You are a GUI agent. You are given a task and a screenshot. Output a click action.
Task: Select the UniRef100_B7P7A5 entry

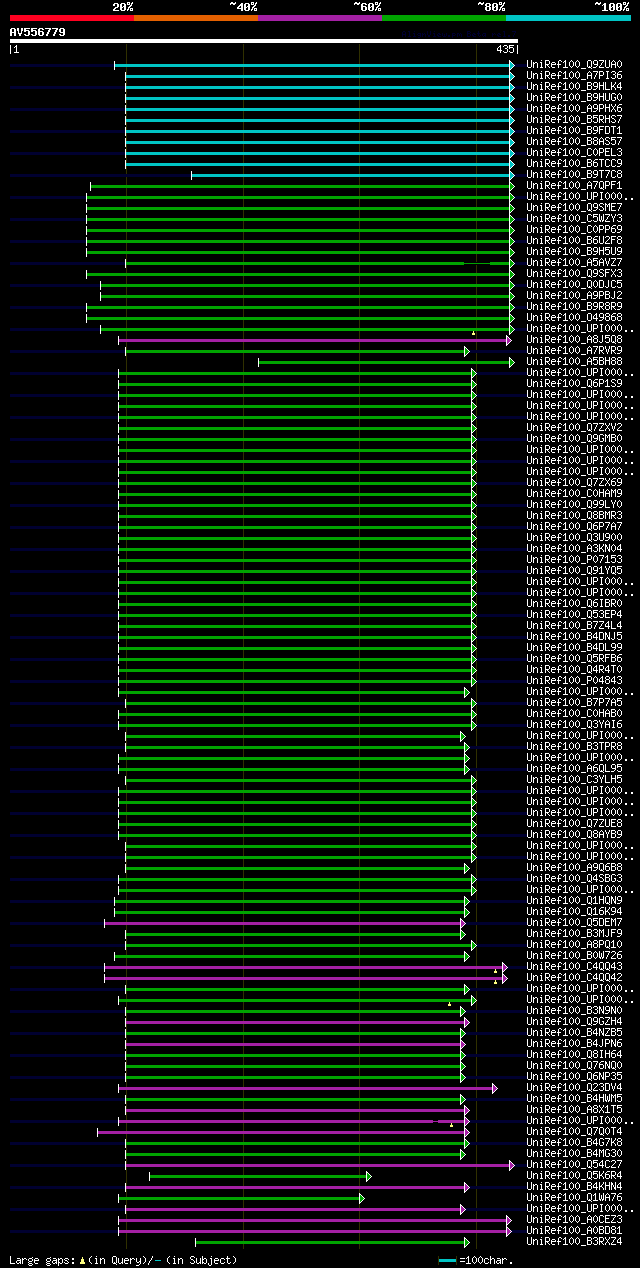click(574, 703)
